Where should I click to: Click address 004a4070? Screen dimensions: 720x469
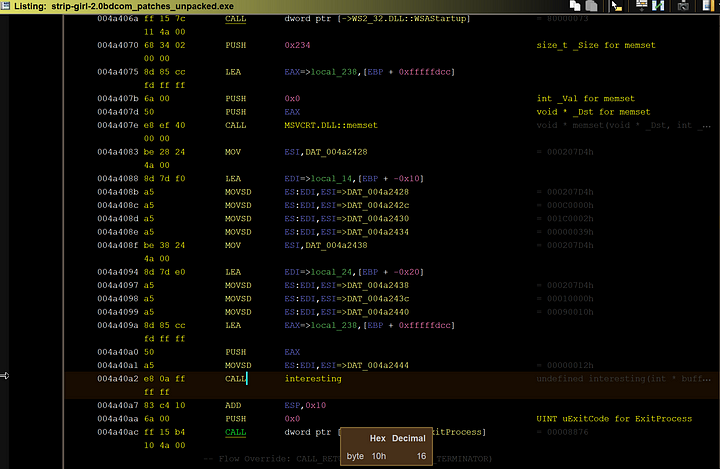tap(118, 45)
